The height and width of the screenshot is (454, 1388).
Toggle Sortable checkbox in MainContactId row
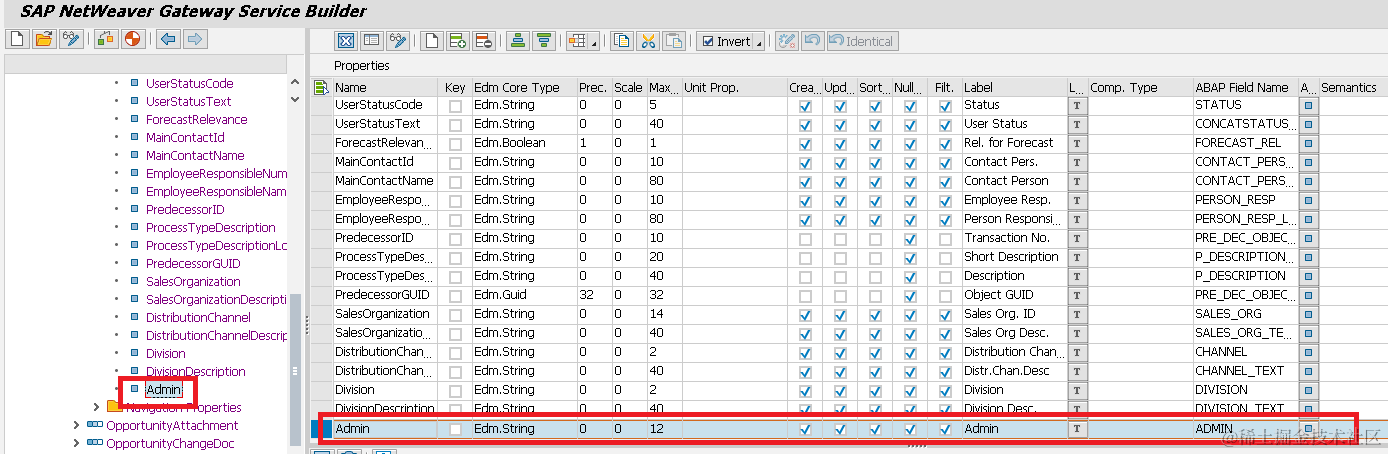[x=875, y=163]
